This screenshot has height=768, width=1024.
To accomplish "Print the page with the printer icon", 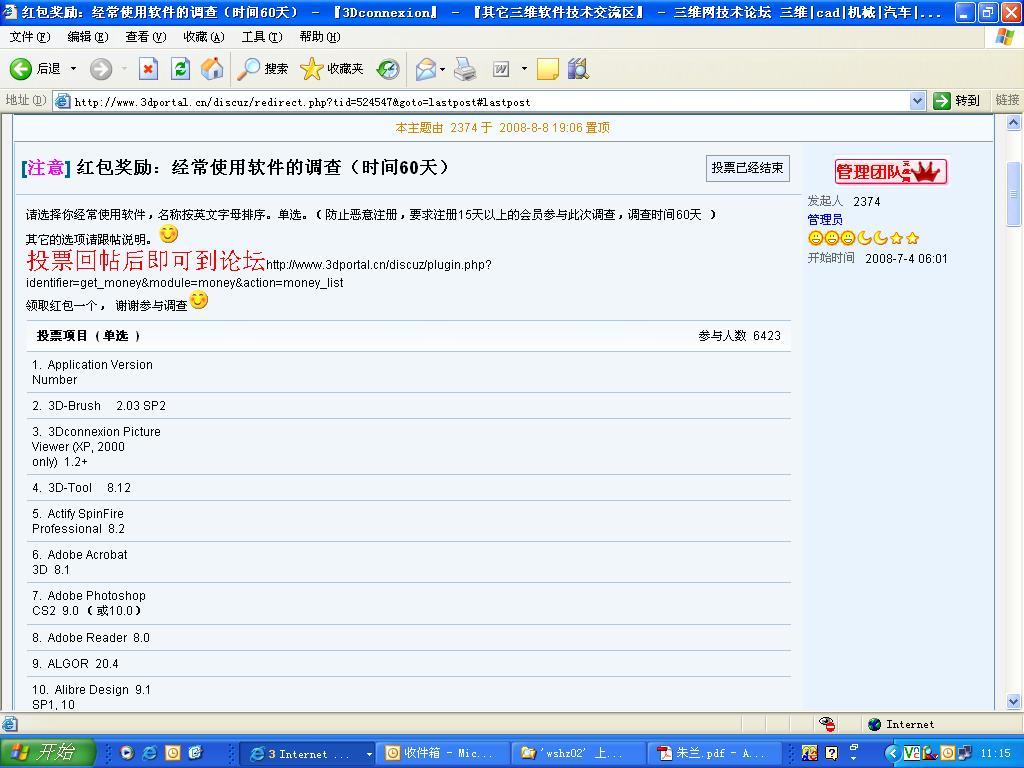I will click(x=465, y=69).
